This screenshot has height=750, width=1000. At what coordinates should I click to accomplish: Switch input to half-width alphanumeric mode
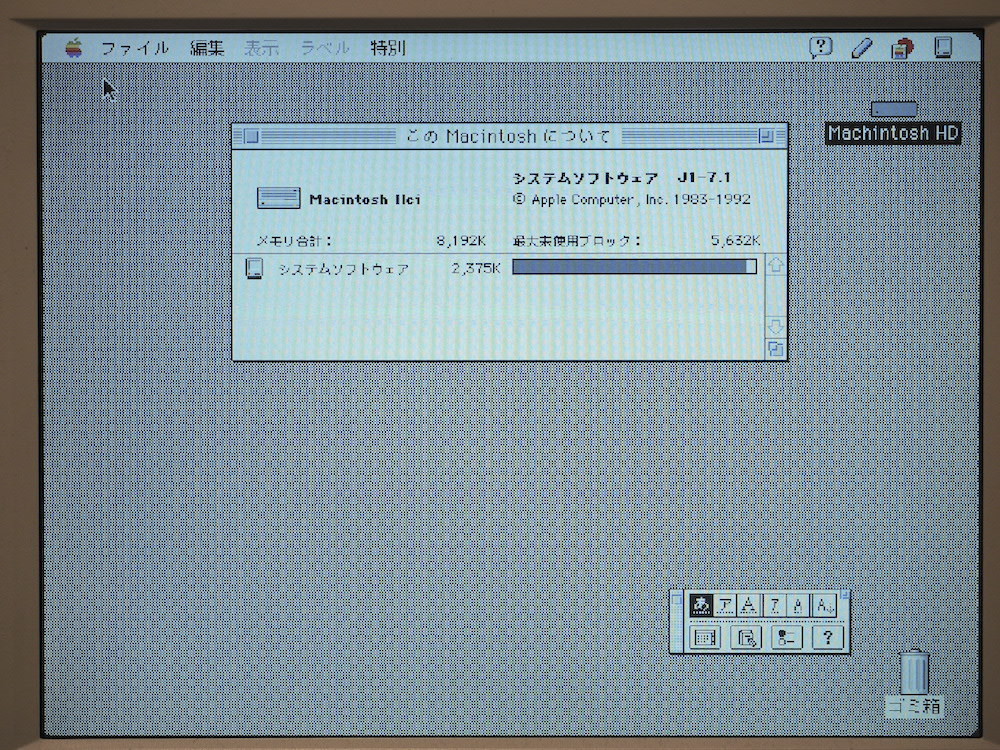coord(798,605)
